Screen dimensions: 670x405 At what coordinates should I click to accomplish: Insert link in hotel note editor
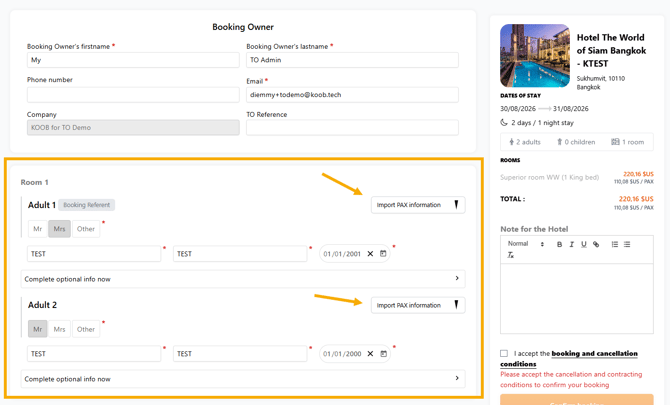coord(596,244)
